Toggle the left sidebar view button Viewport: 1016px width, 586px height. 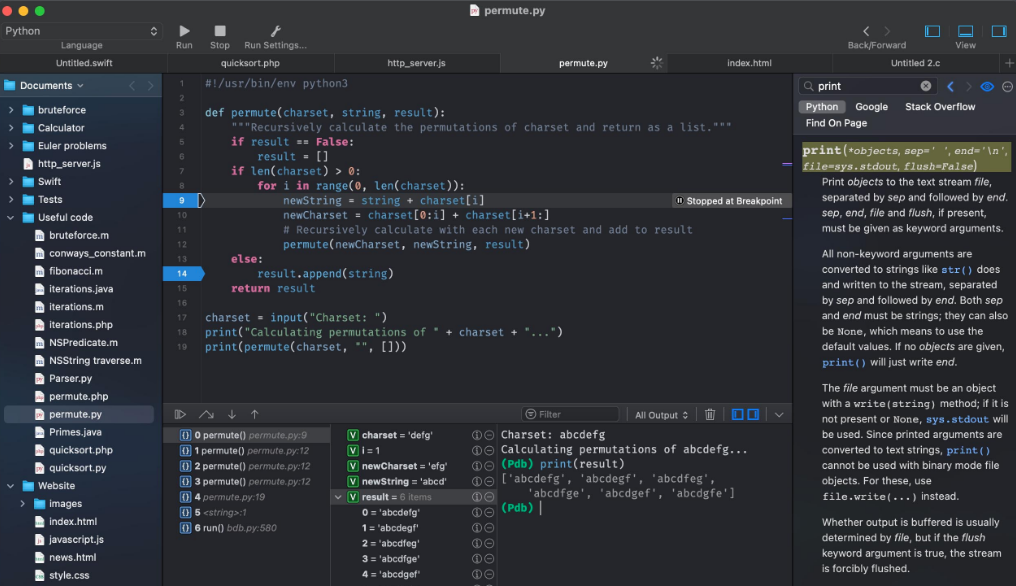[x=932, y=32]
